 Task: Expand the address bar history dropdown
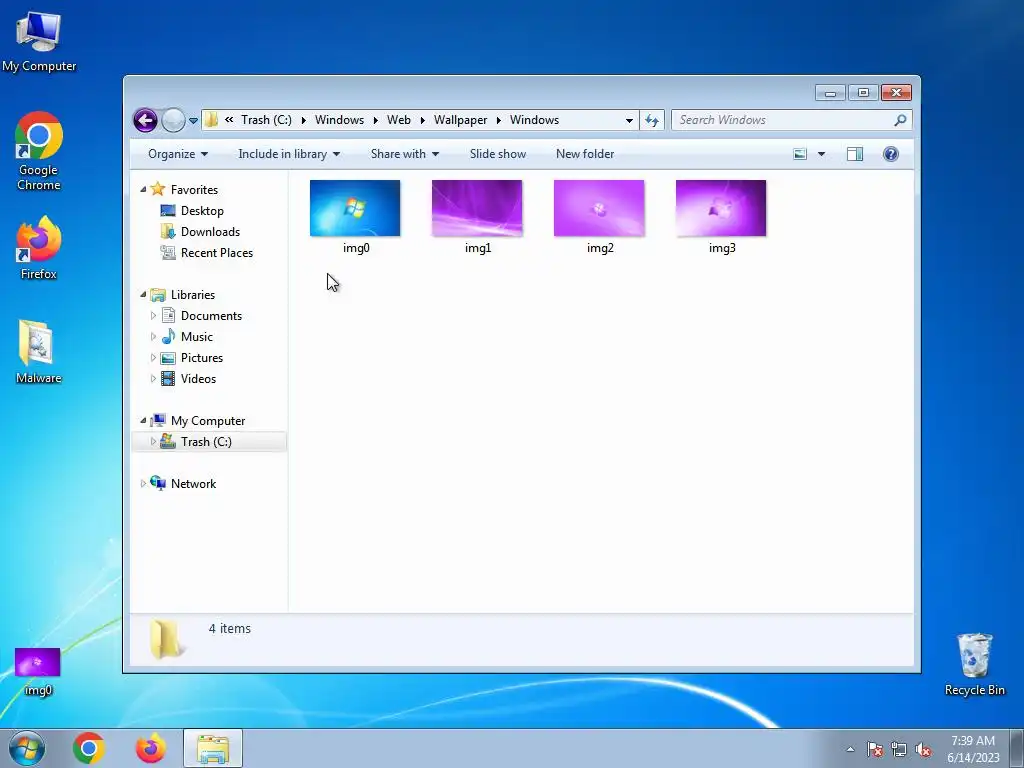(629, 120)
